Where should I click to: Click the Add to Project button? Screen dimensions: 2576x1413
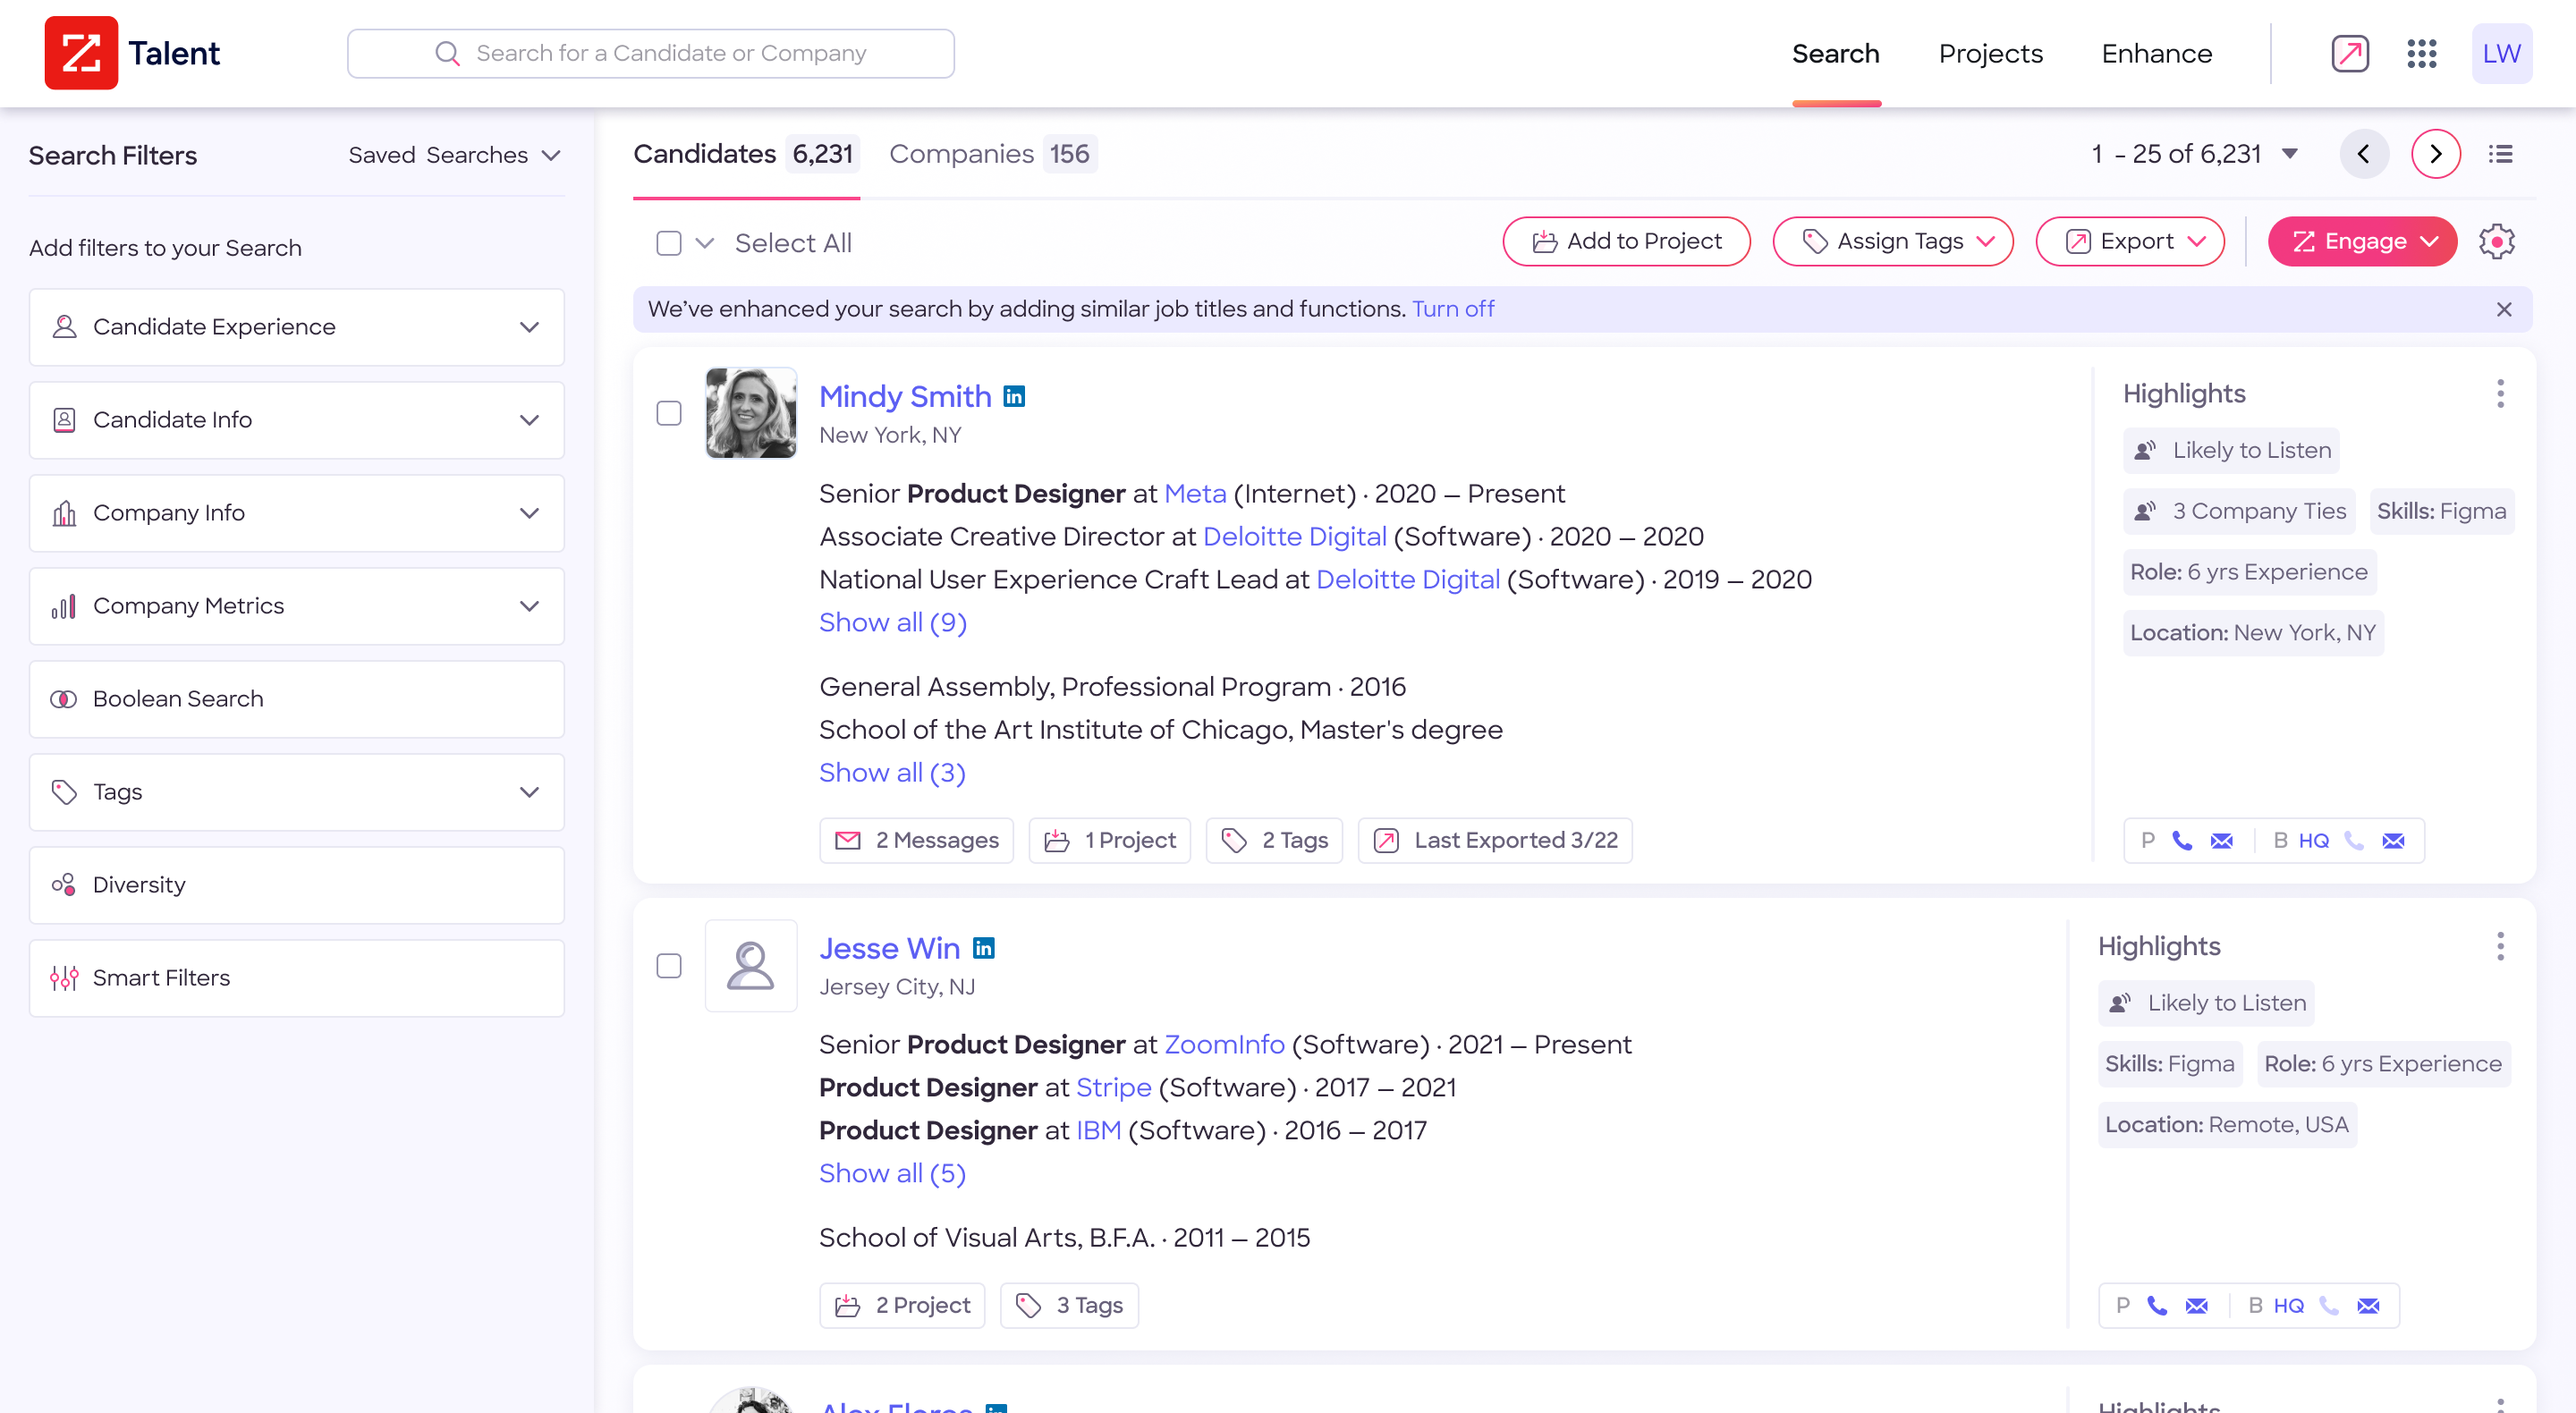[x=1626, y=242]
